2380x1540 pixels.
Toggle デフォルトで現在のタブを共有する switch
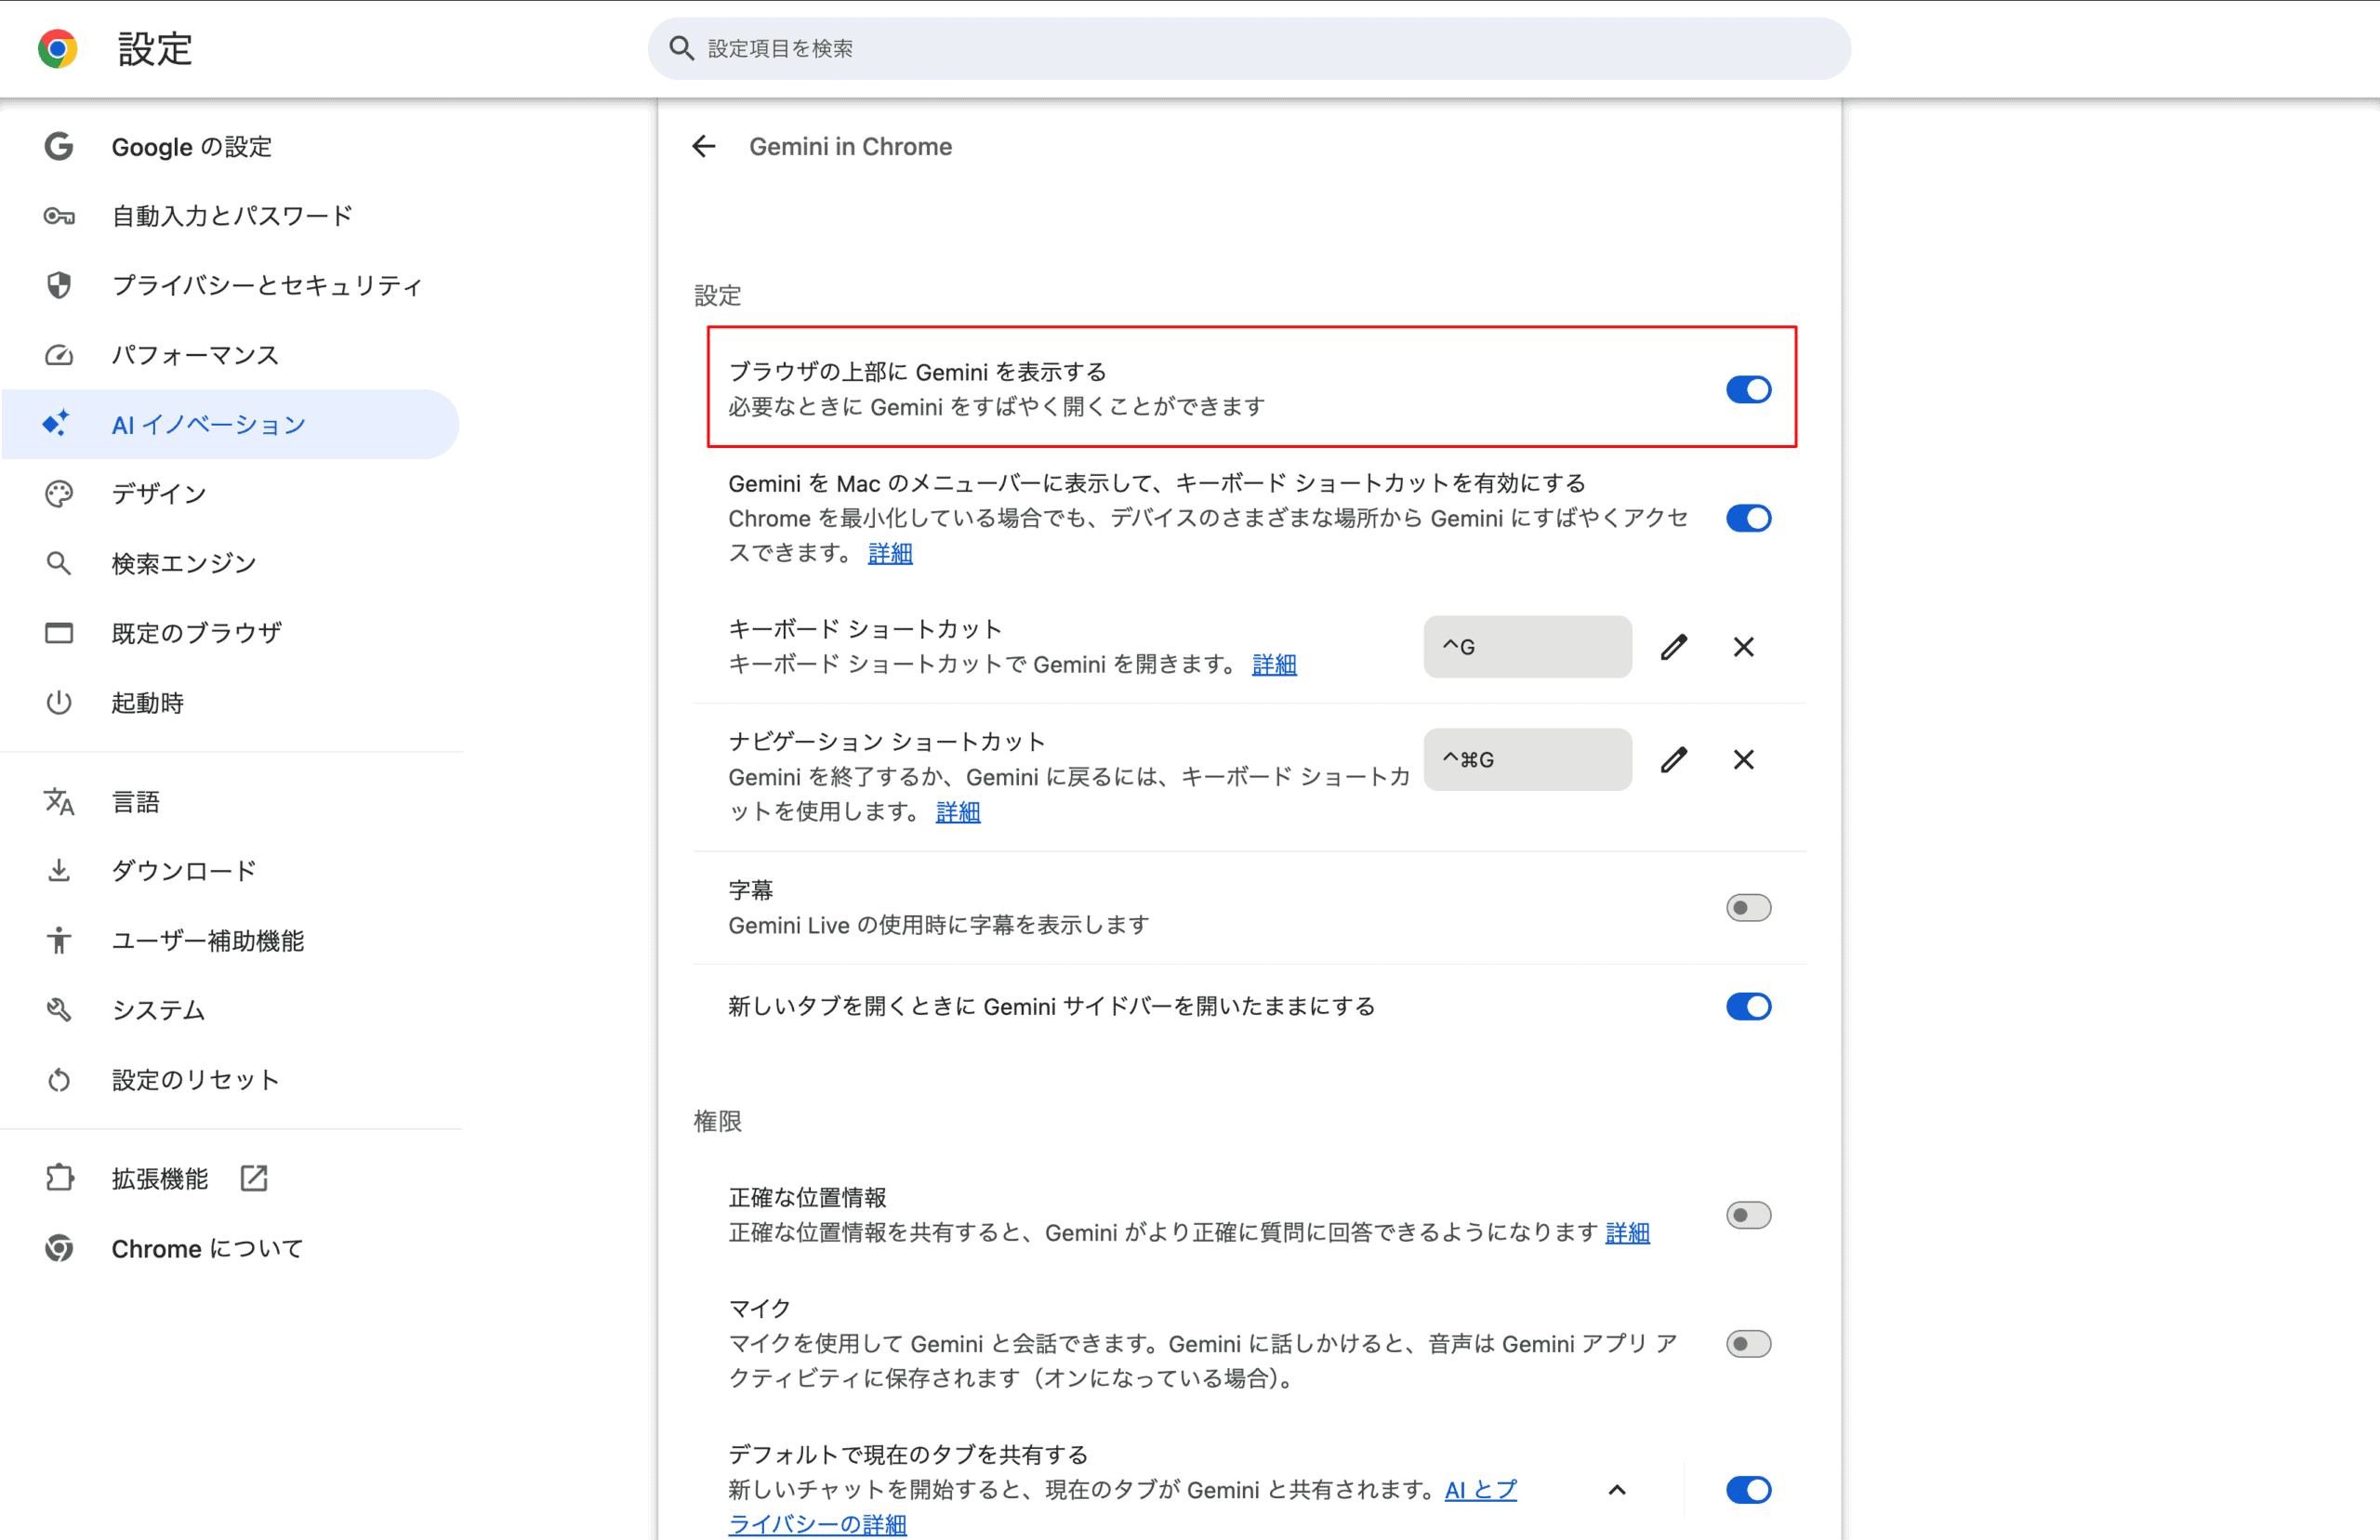(1748, 1490)
